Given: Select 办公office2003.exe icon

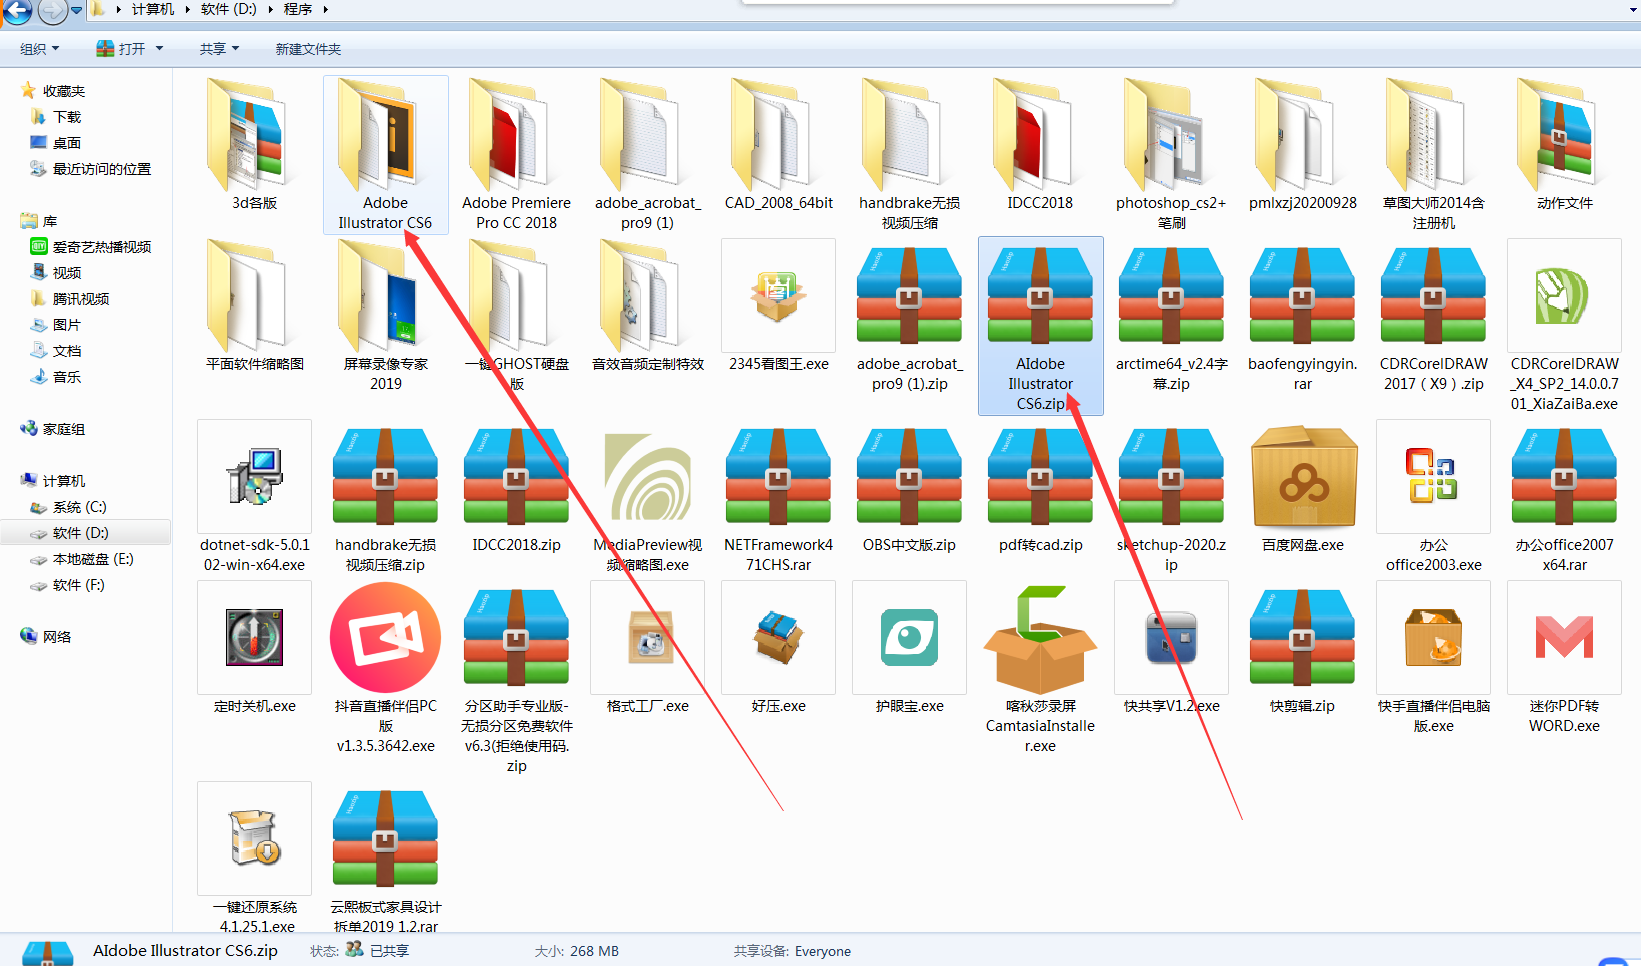Looking at the screenshot, I should (1433, 477).
